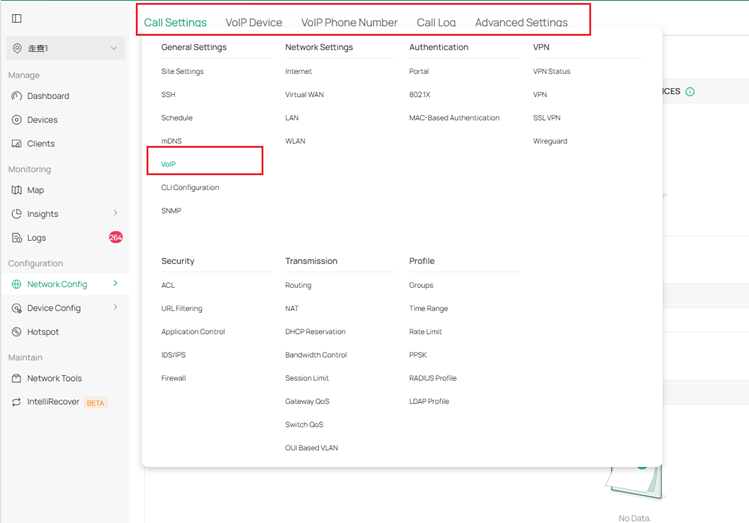
Task: Open NAT settings link
Action: click(292, 309)
